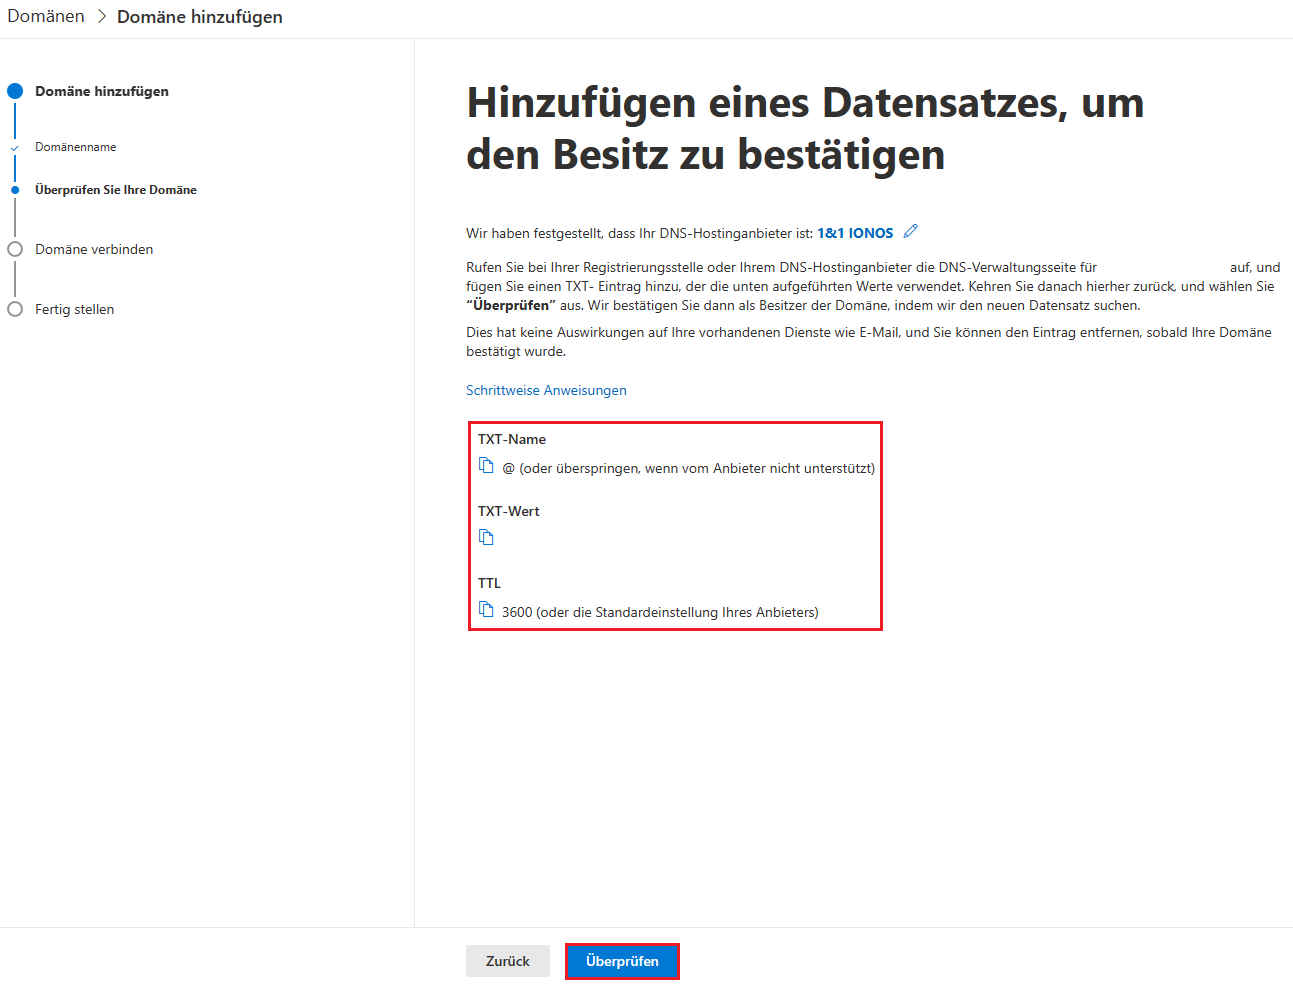
Task: Open the Domänenname step in the sidebar
Action: 76,147
